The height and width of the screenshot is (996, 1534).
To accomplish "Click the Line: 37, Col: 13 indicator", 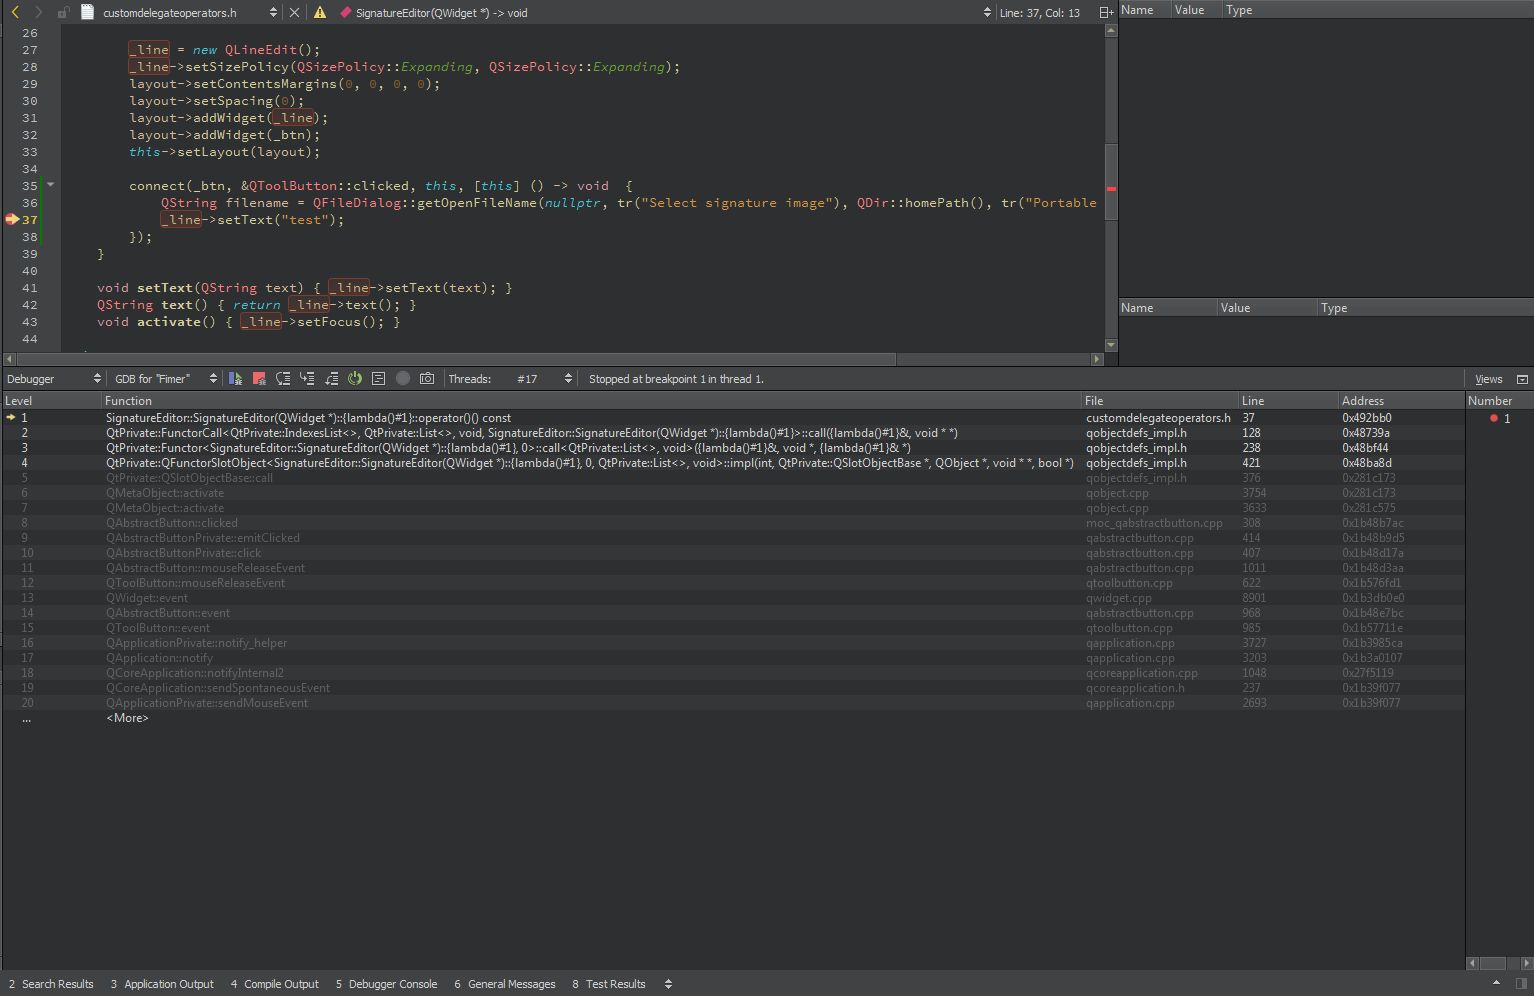I will [1039, 13].
